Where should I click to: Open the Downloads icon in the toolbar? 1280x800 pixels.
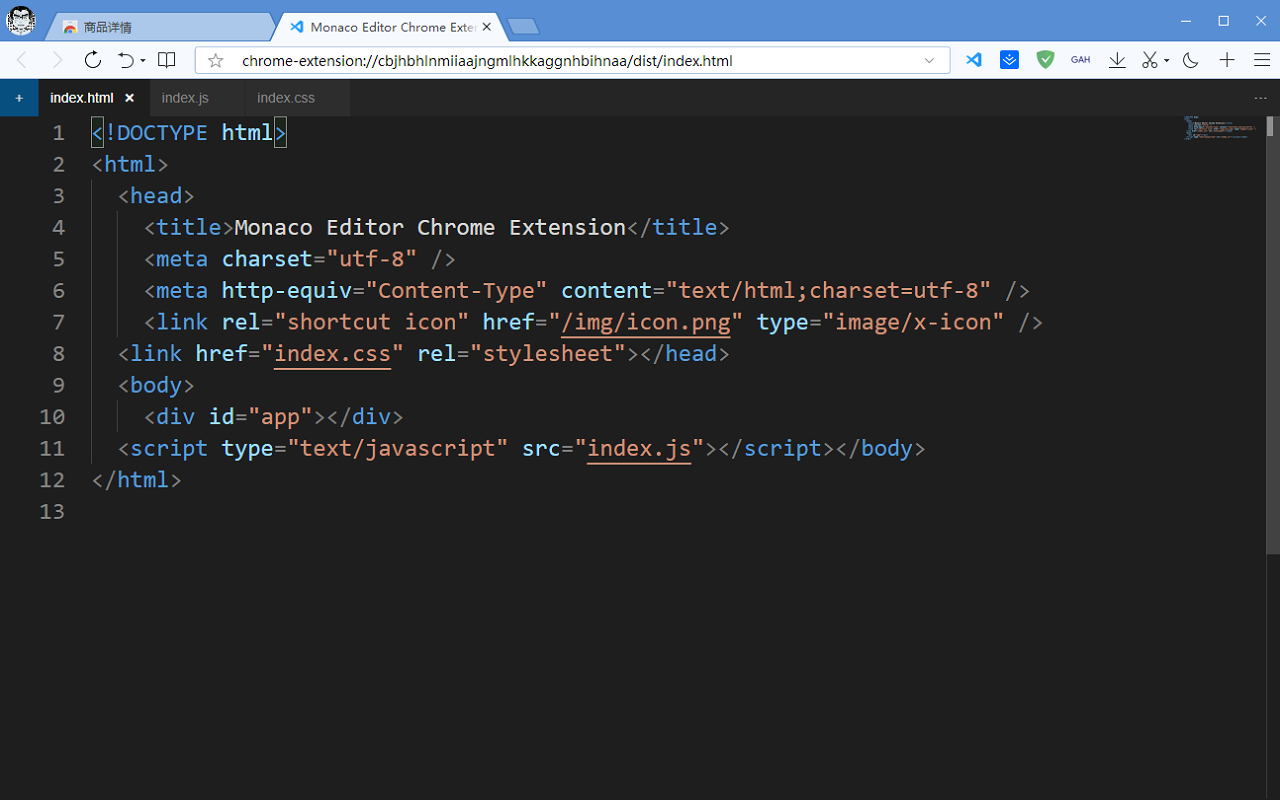tap(1117, 60)
